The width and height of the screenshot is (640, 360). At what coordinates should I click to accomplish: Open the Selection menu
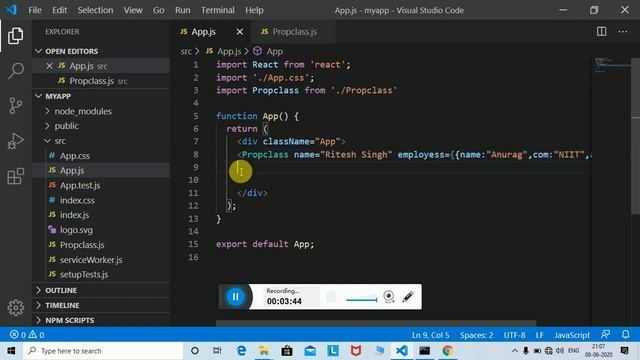tap(95, 10)
